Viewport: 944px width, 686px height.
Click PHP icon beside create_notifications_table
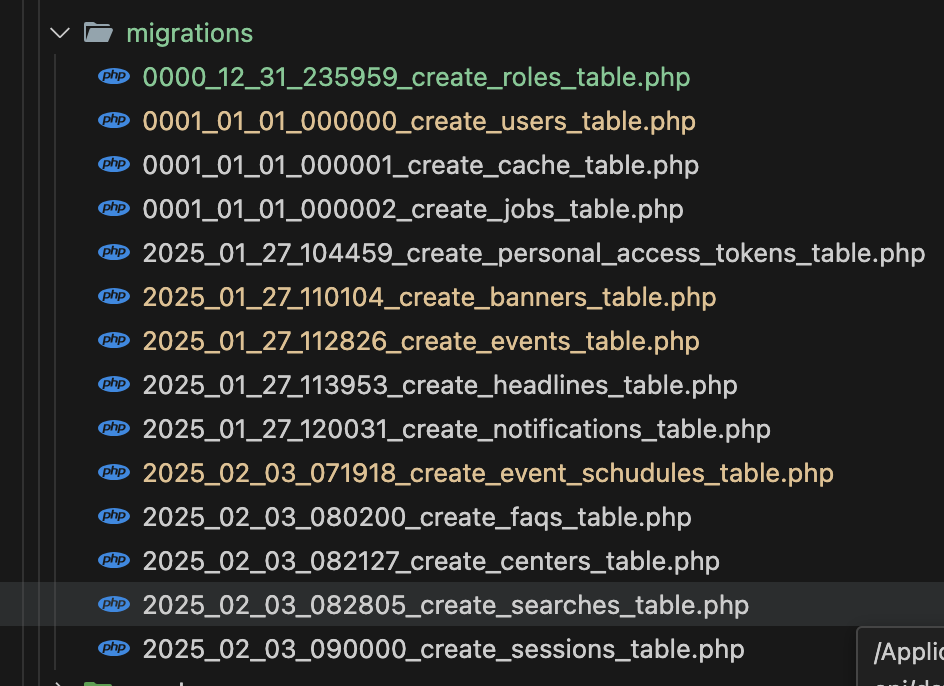[114, 429]
